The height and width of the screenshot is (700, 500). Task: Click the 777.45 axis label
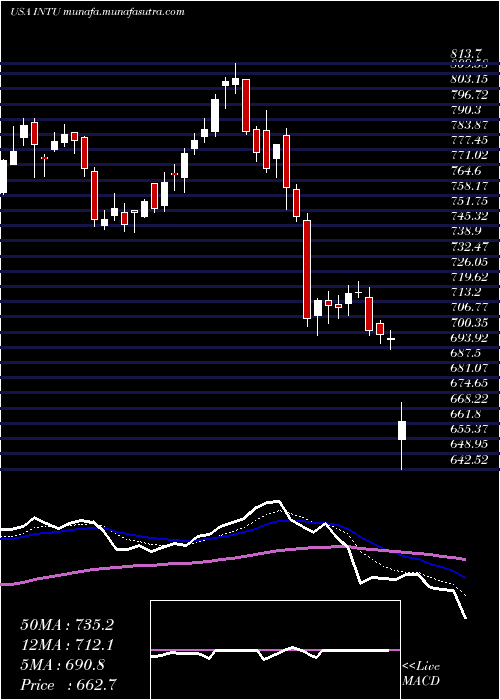471,140
